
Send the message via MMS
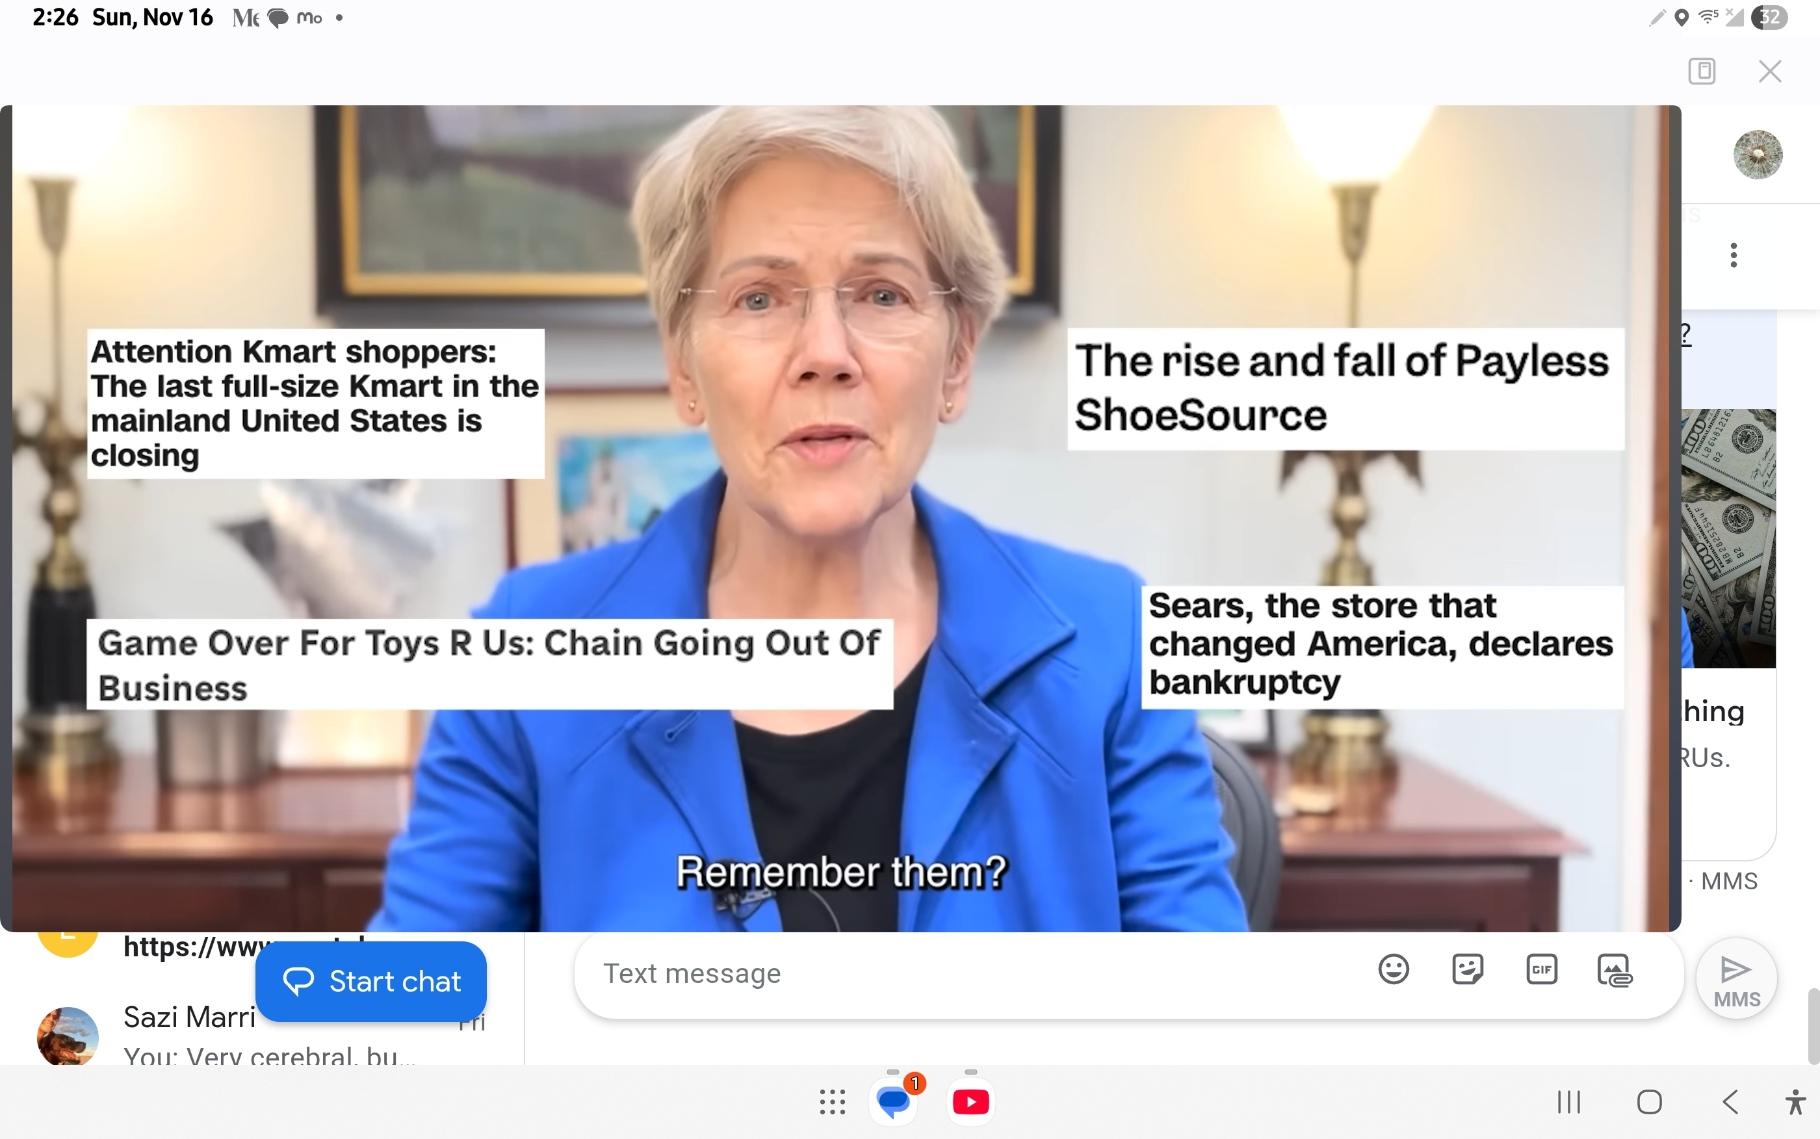tap(1736, 979)
